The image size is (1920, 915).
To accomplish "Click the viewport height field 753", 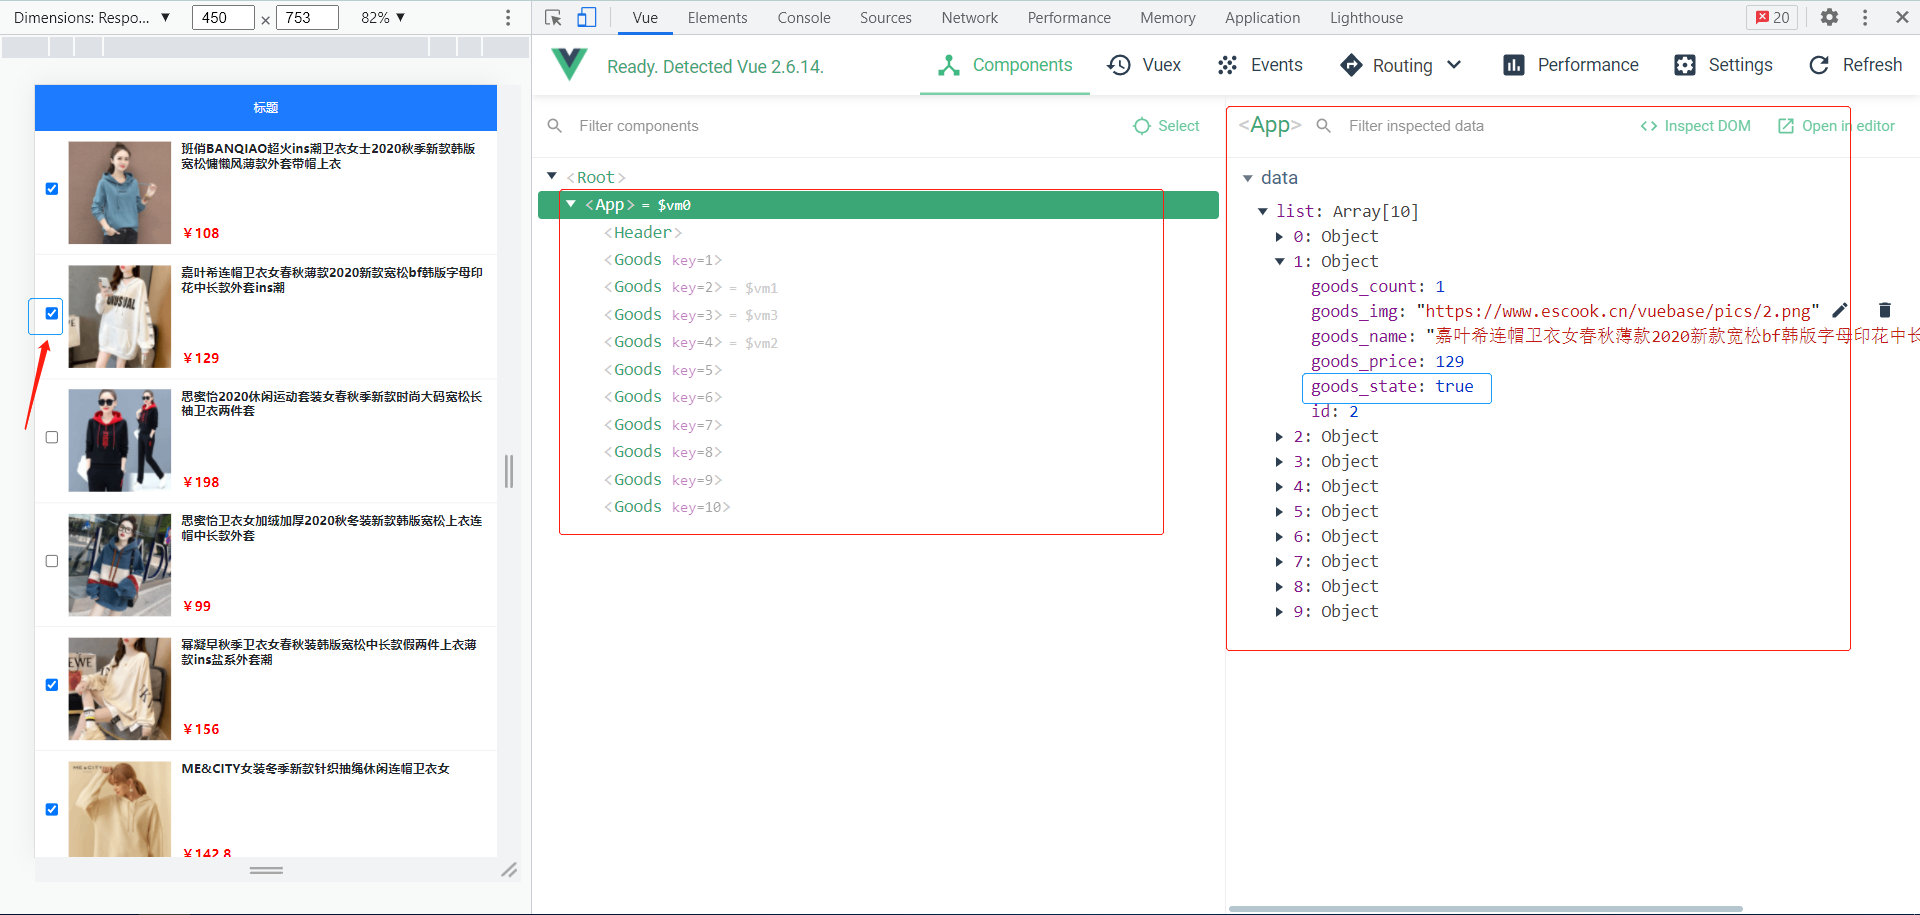I will (307, 18).
